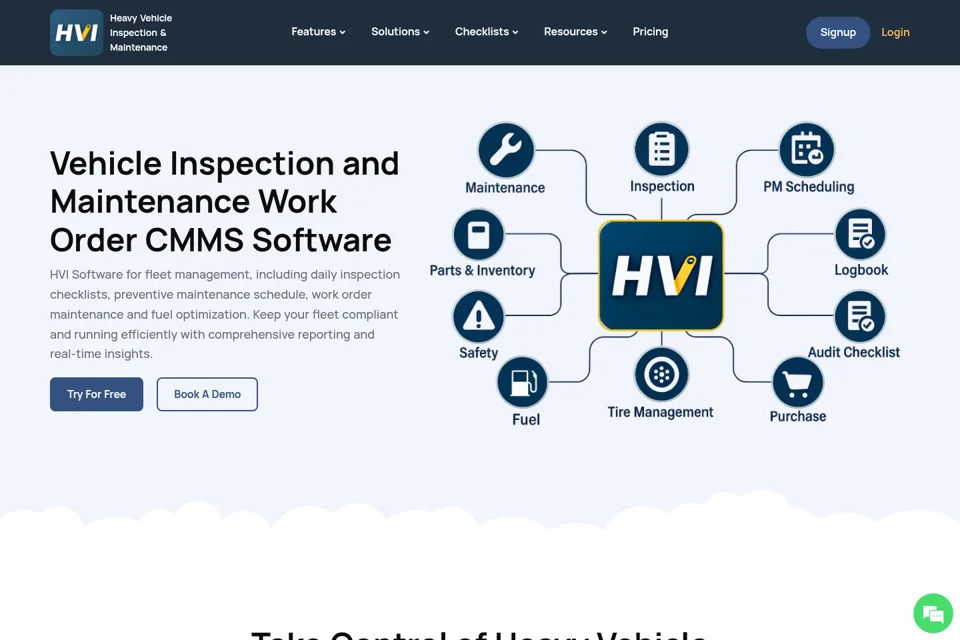Click the Inspection clipboard icon
960x640 pixels.
tap(662, 149)
